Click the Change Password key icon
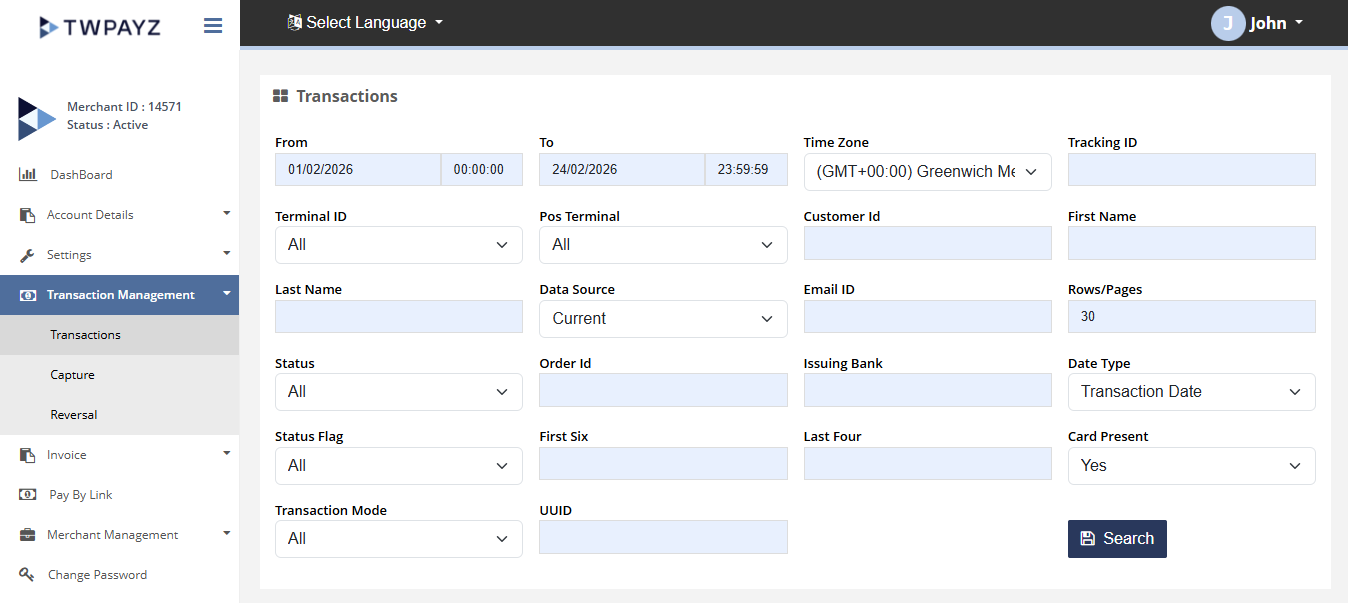Screen dimensions: 1348x603 [28, 575]
